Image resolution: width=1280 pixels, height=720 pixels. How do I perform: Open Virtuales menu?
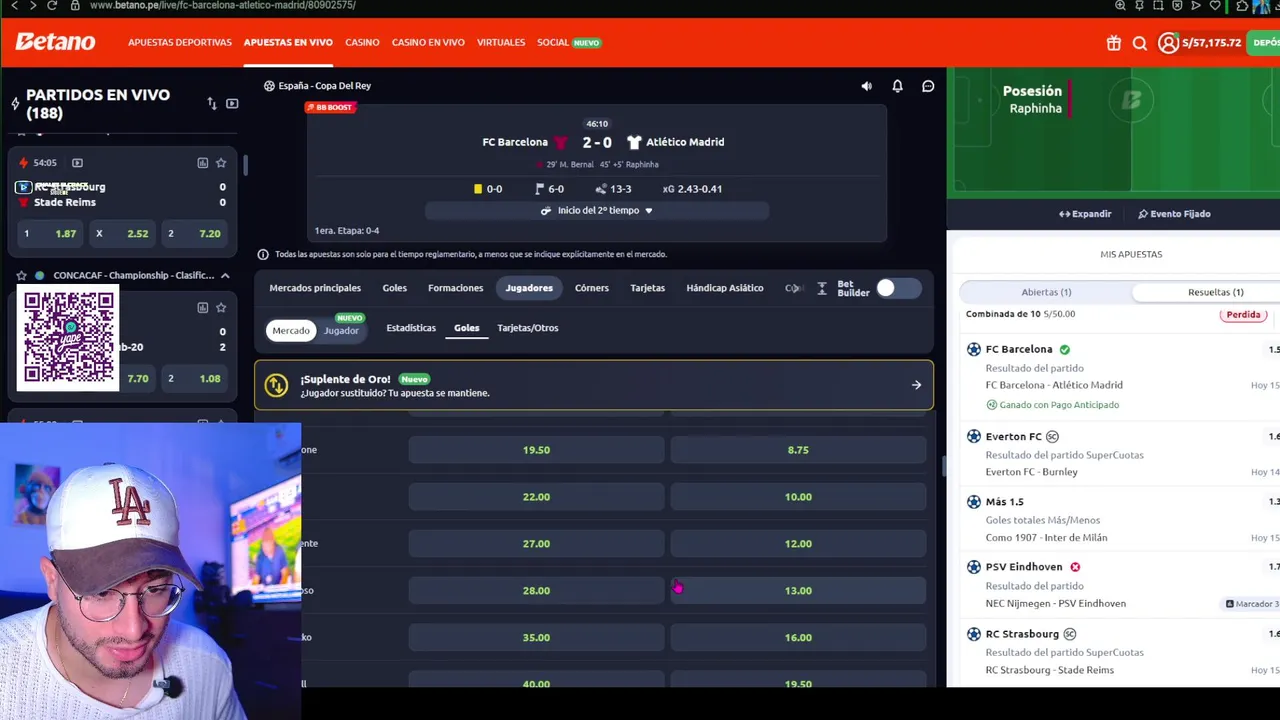click(501, 43)
